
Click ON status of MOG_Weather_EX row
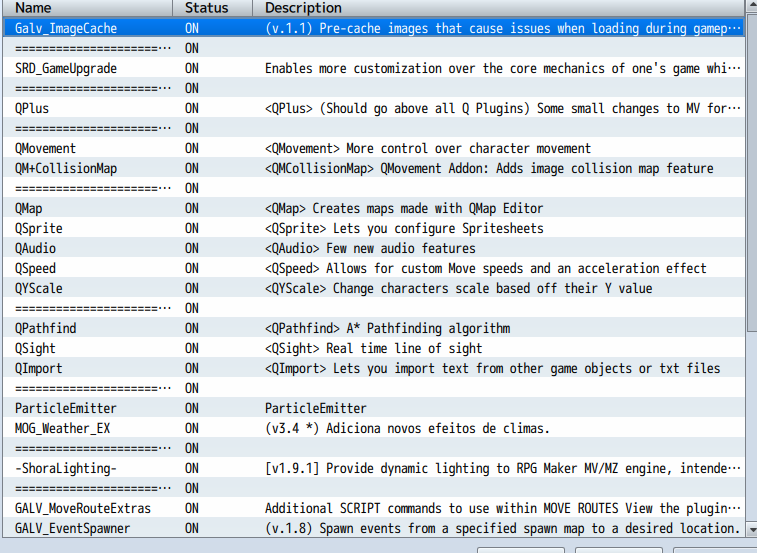click(192, 428)
